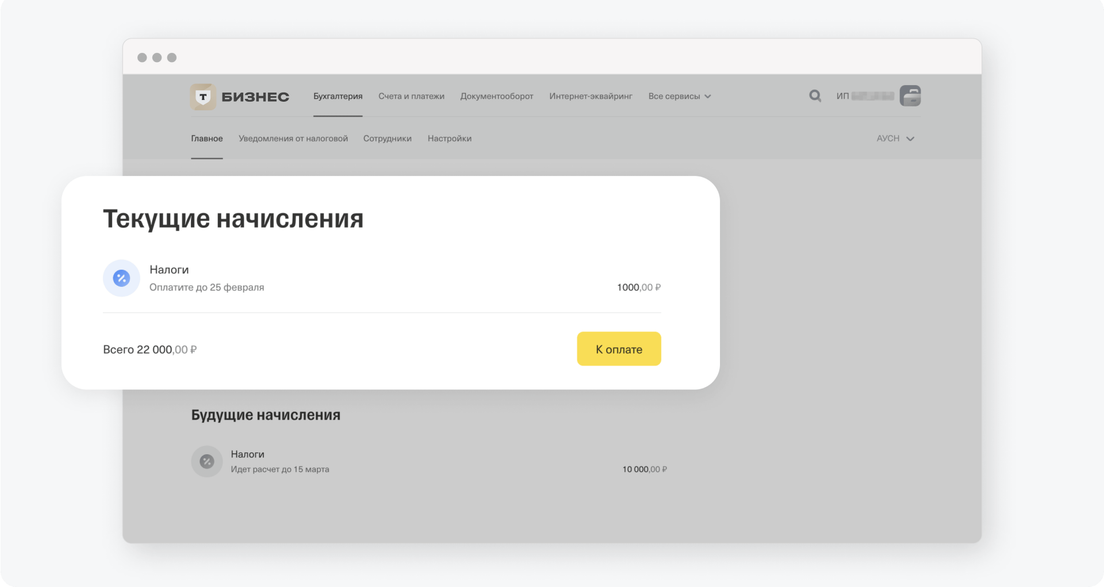
Task: Open the Настройки tab
Action: pos(449,139)
